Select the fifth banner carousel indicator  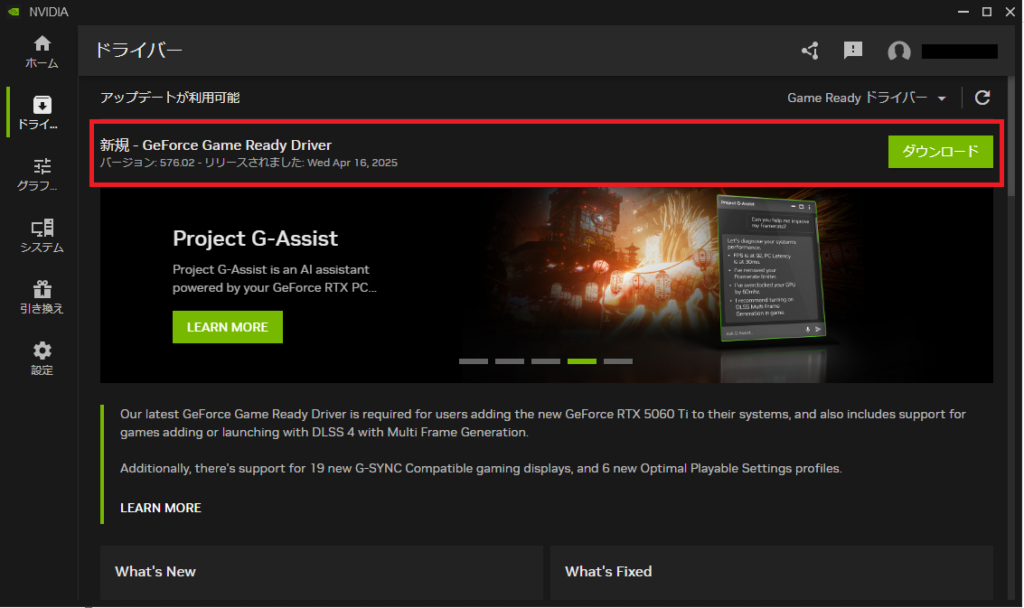click(x=618, y=361)
